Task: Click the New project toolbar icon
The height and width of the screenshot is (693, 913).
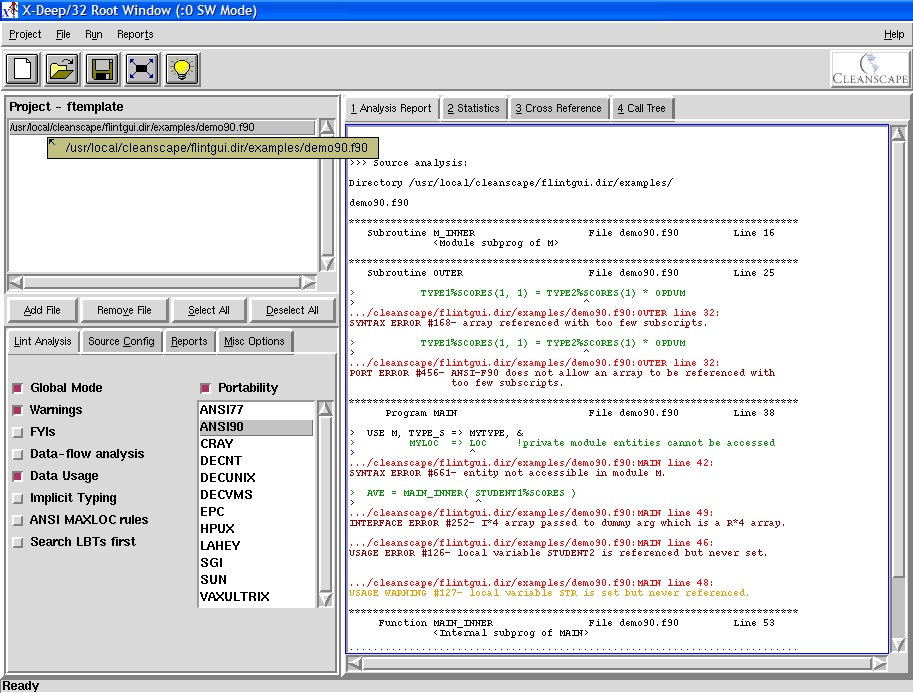Action: [23, 69]
